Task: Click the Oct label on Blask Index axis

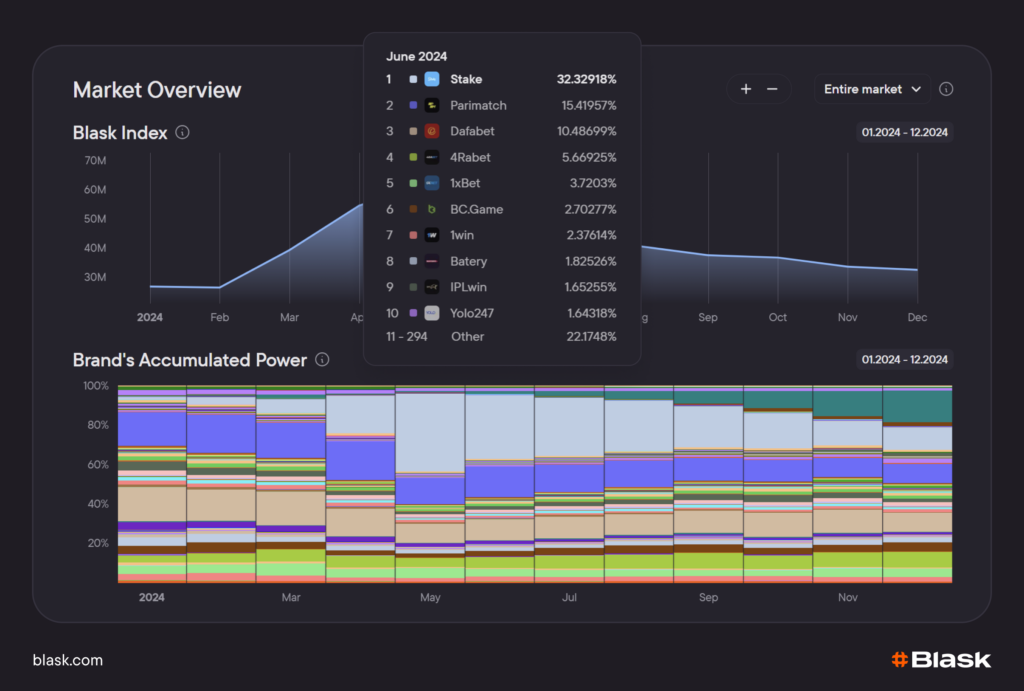Action: (x=778, y=317)
